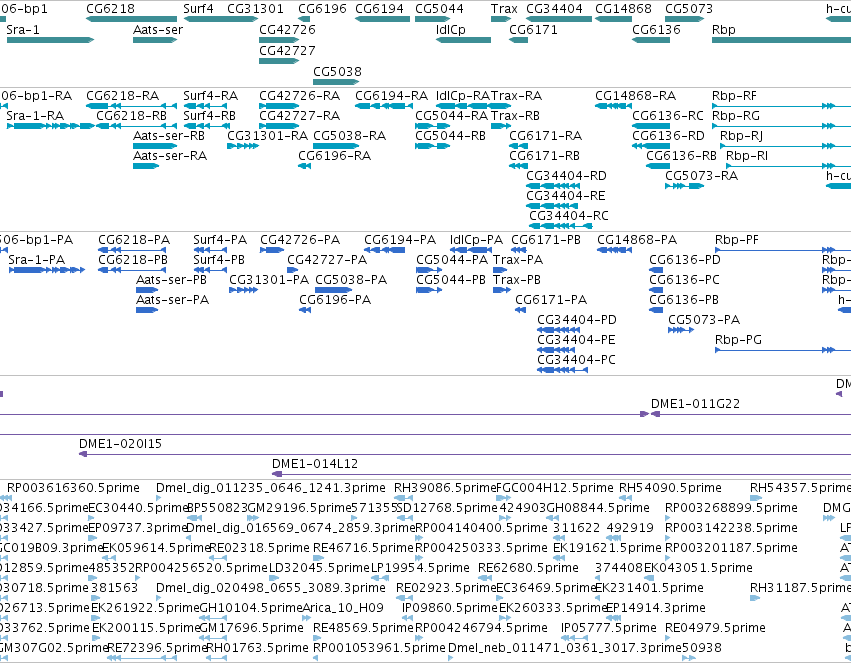The width and height of the screenshot is (851, 663).
Task: Click the DME1-020I15 clone label
Action: point(120,444)
